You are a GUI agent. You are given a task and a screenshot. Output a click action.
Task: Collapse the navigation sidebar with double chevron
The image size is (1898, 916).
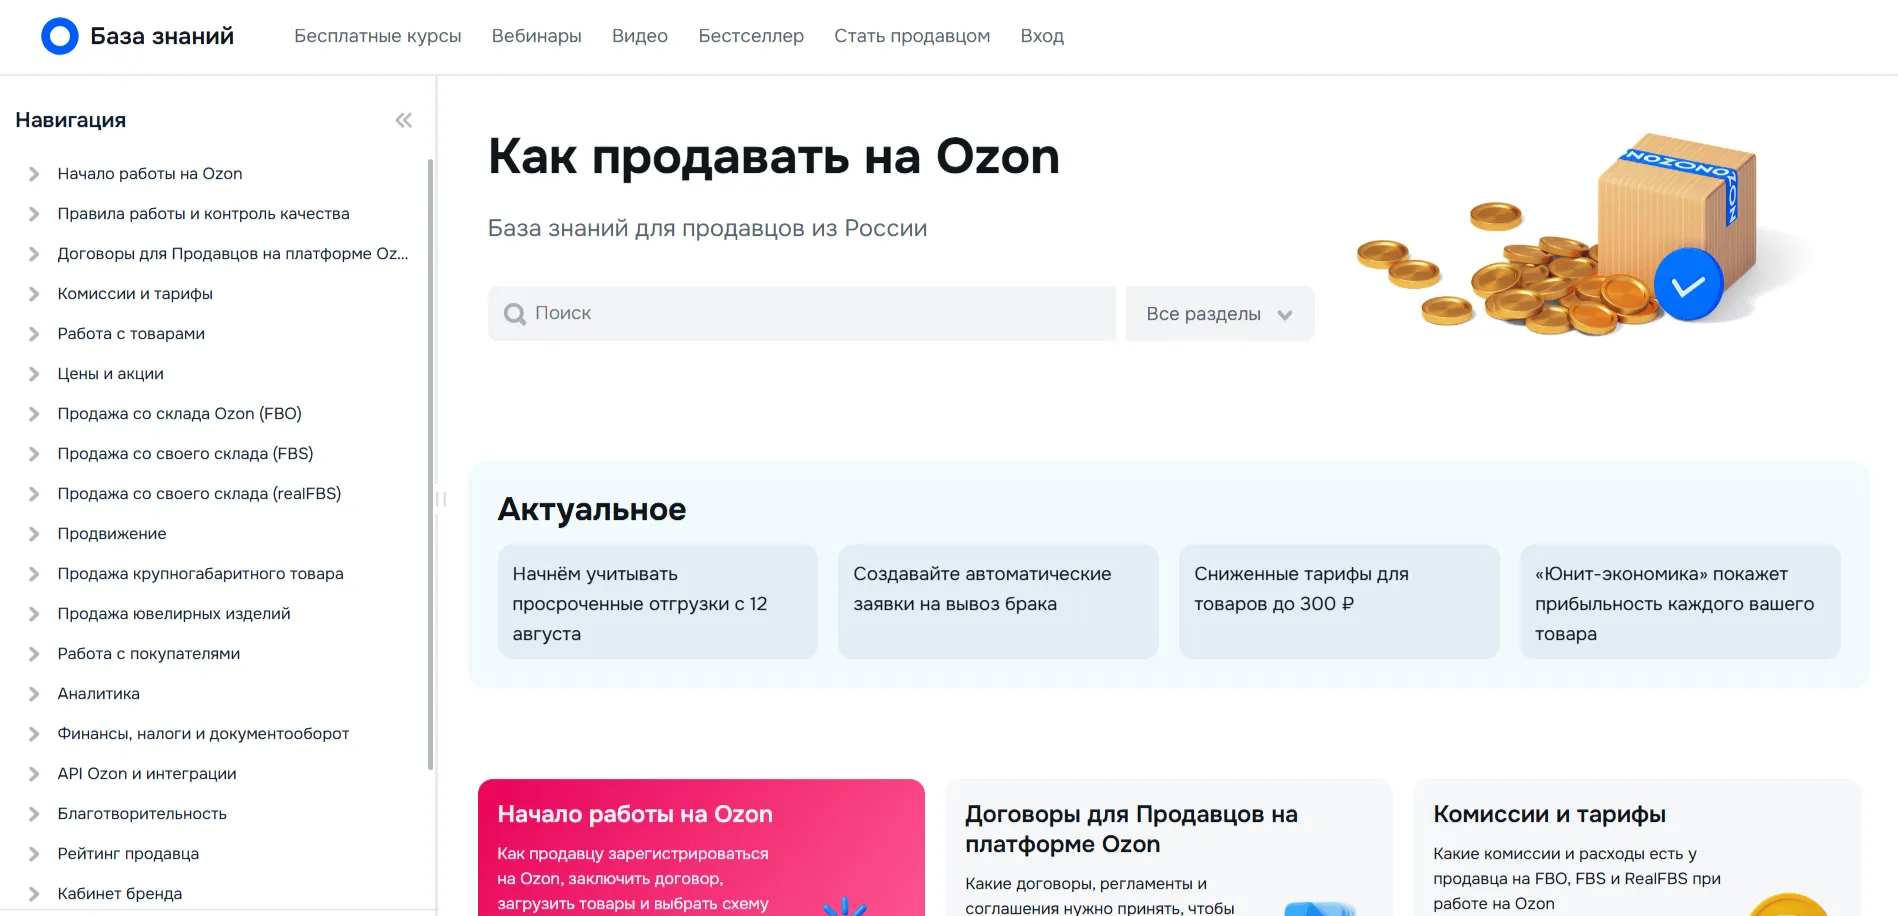click(x=404, y=121)
